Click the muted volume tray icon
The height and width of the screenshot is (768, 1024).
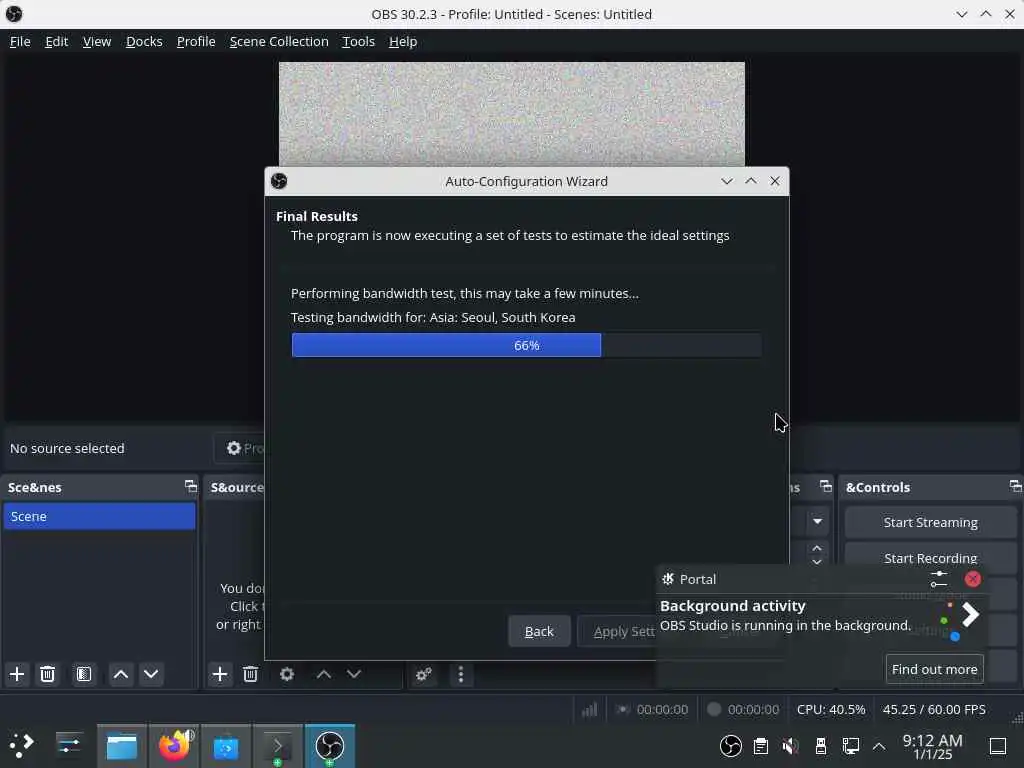(x=790, y=746)
